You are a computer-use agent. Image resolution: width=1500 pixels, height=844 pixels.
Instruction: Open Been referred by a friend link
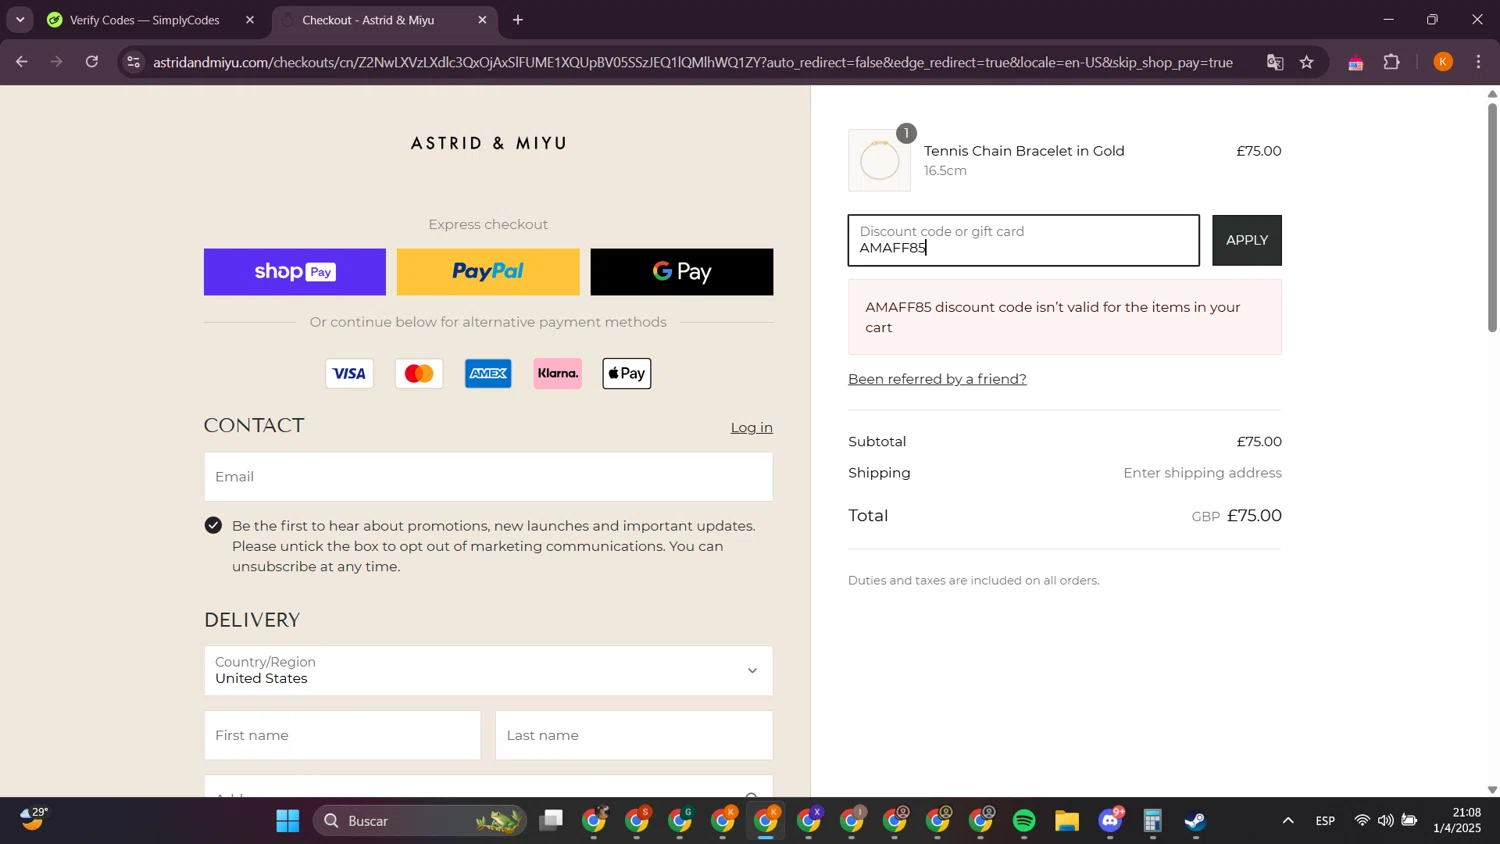[937, 379]
